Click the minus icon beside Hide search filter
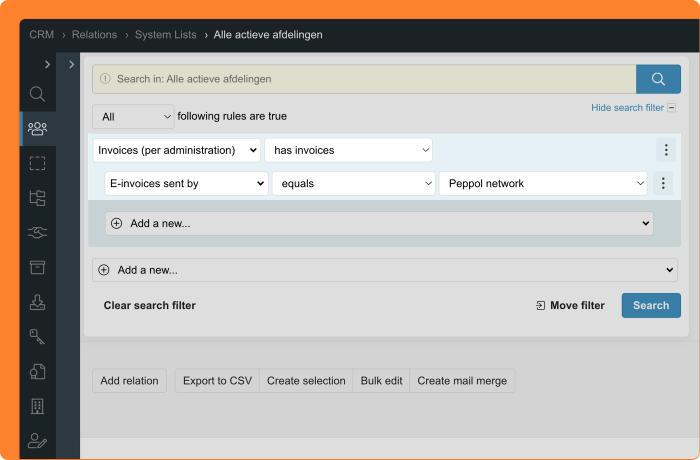Image resolution: width=700 pixels, height=460 pixels. point(671,108)
